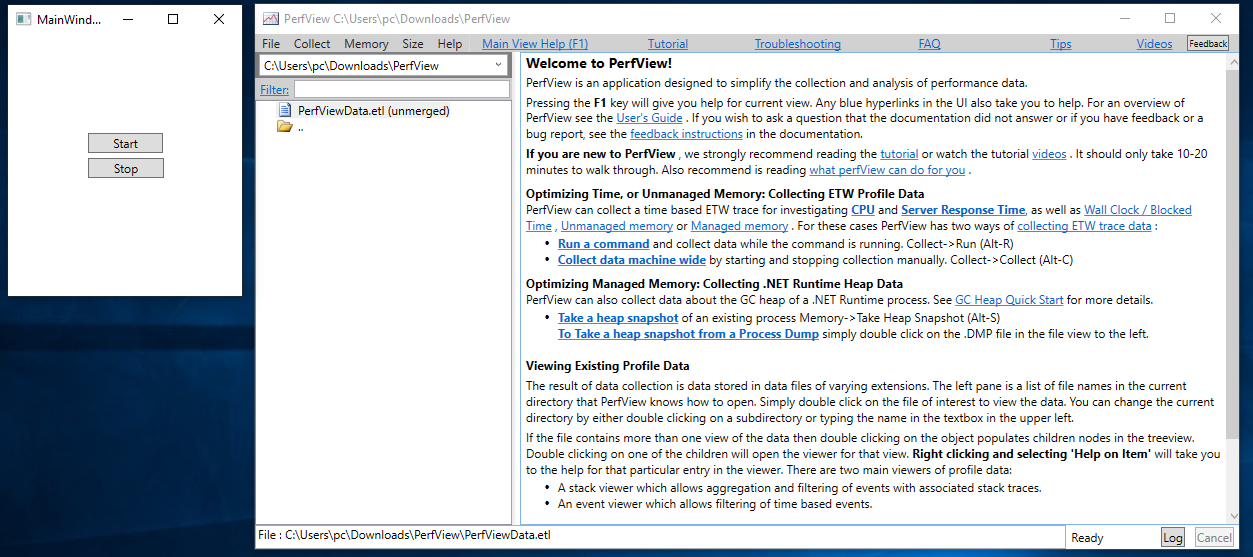Open the Tips link
Screen dimensions: 1253x557
[x=1061, y=44]
